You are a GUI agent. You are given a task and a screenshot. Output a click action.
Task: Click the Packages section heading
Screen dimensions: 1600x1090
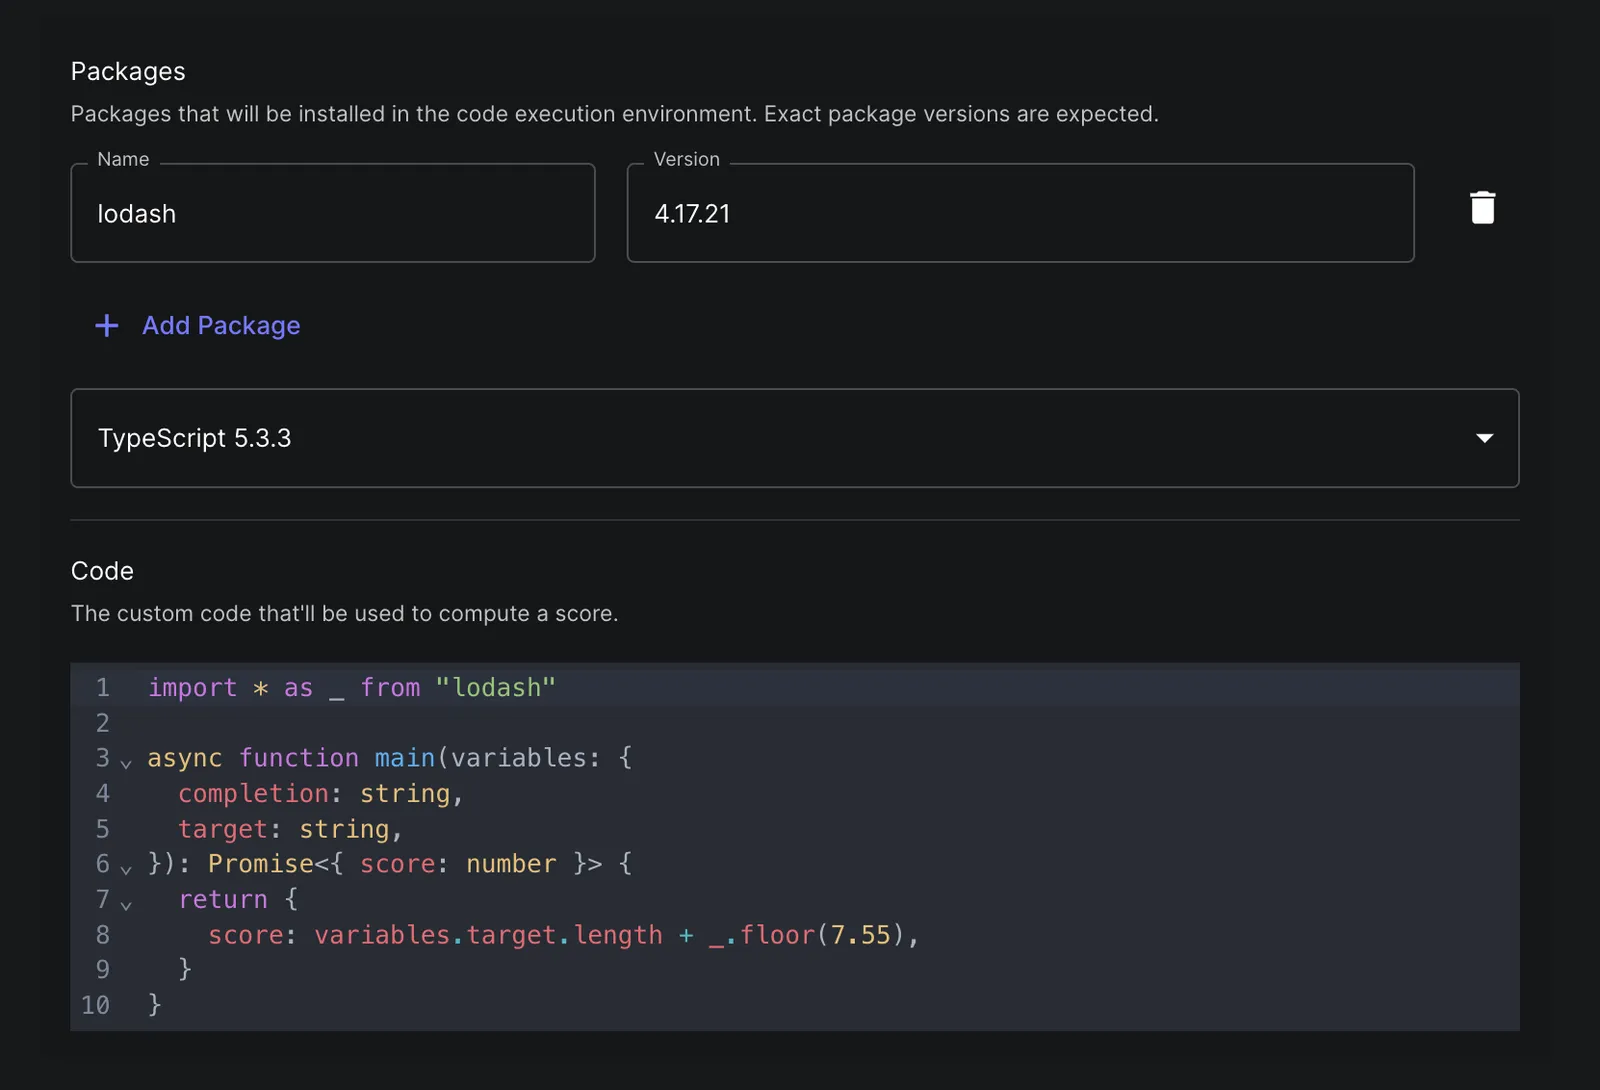128,72
